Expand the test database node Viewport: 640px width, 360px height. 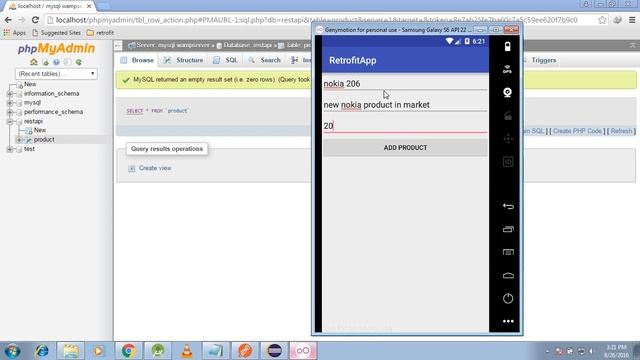[x=10, y=149]
